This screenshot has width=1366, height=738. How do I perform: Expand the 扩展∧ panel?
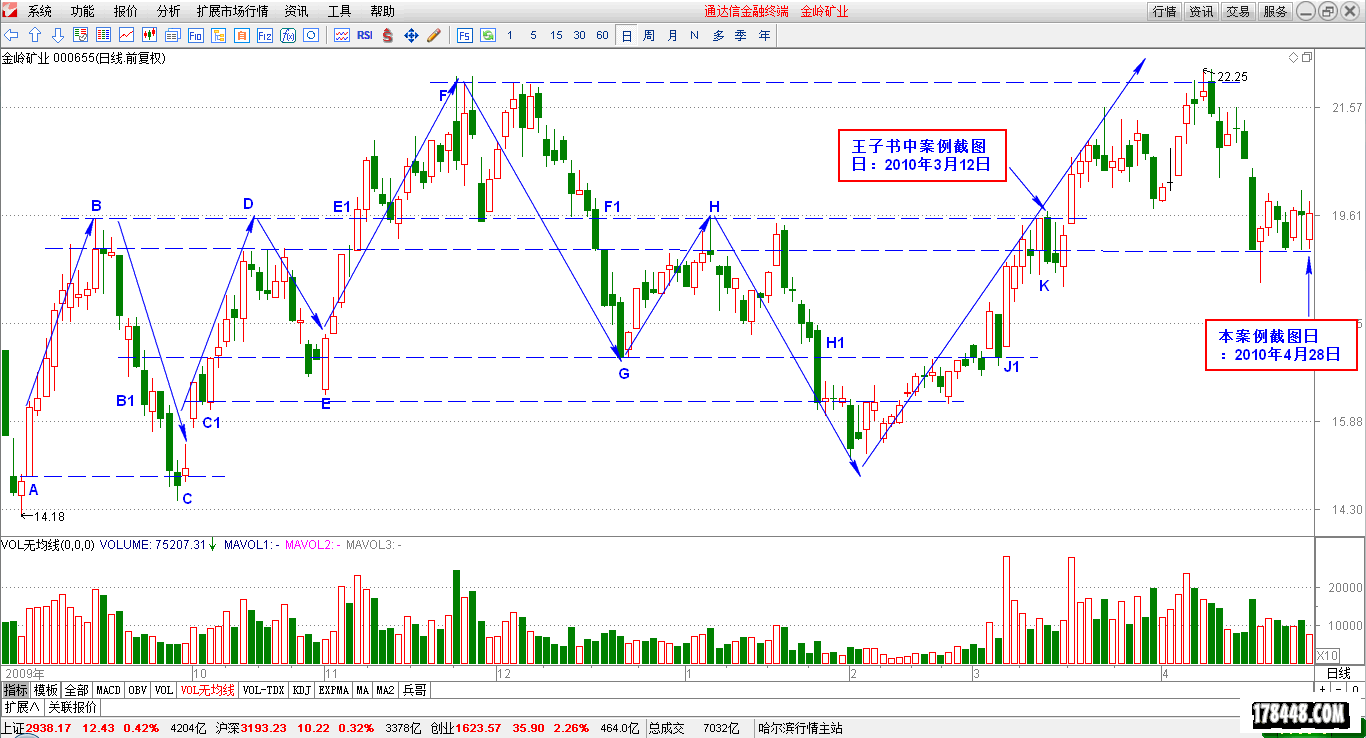(21, 707)
